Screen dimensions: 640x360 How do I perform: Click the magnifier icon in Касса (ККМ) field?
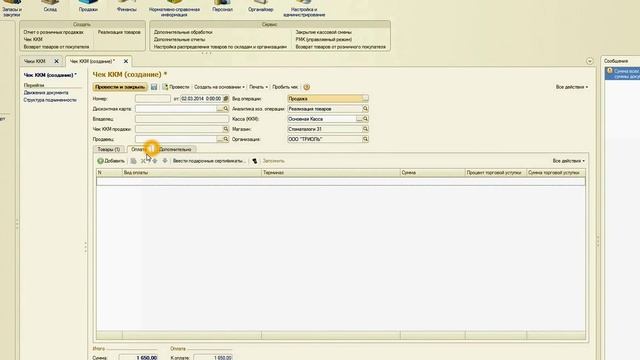coord(365,119)
